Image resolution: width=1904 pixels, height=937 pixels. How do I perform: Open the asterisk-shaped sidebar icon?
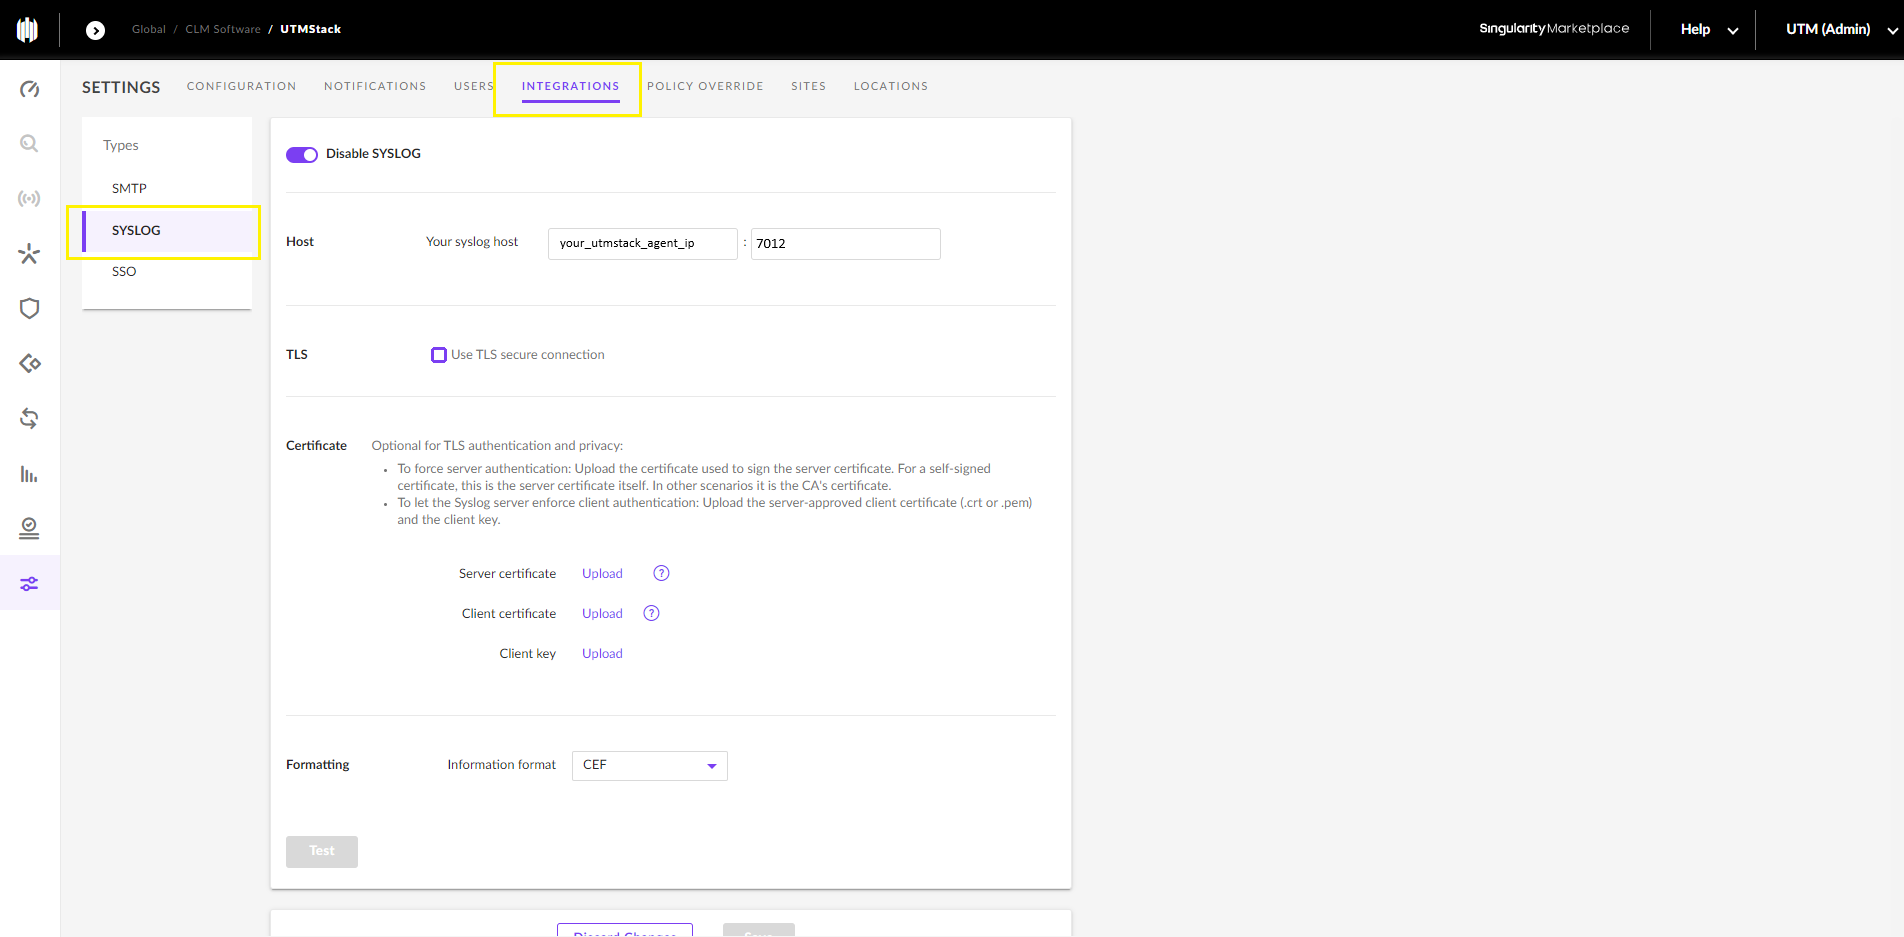point(30,254)
